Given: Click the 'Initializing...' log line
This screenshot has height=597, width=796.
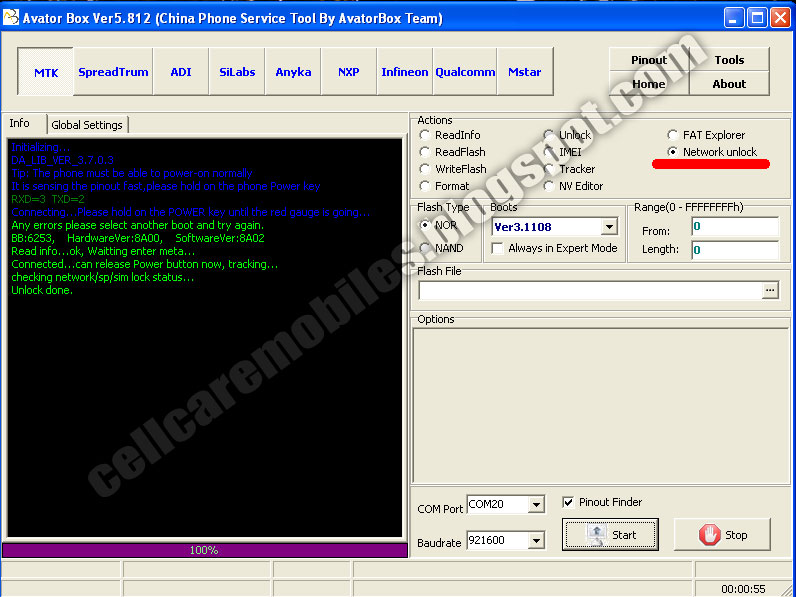Looking at the screenshot, I should (41, 147).
